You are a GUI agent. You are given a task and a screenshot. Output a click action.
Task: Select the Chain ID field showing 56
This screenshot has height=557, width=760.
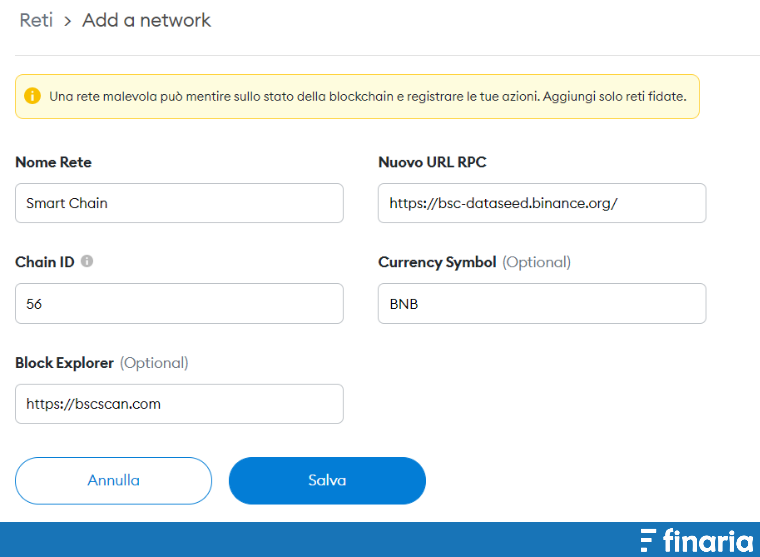(x=179, y=303)
